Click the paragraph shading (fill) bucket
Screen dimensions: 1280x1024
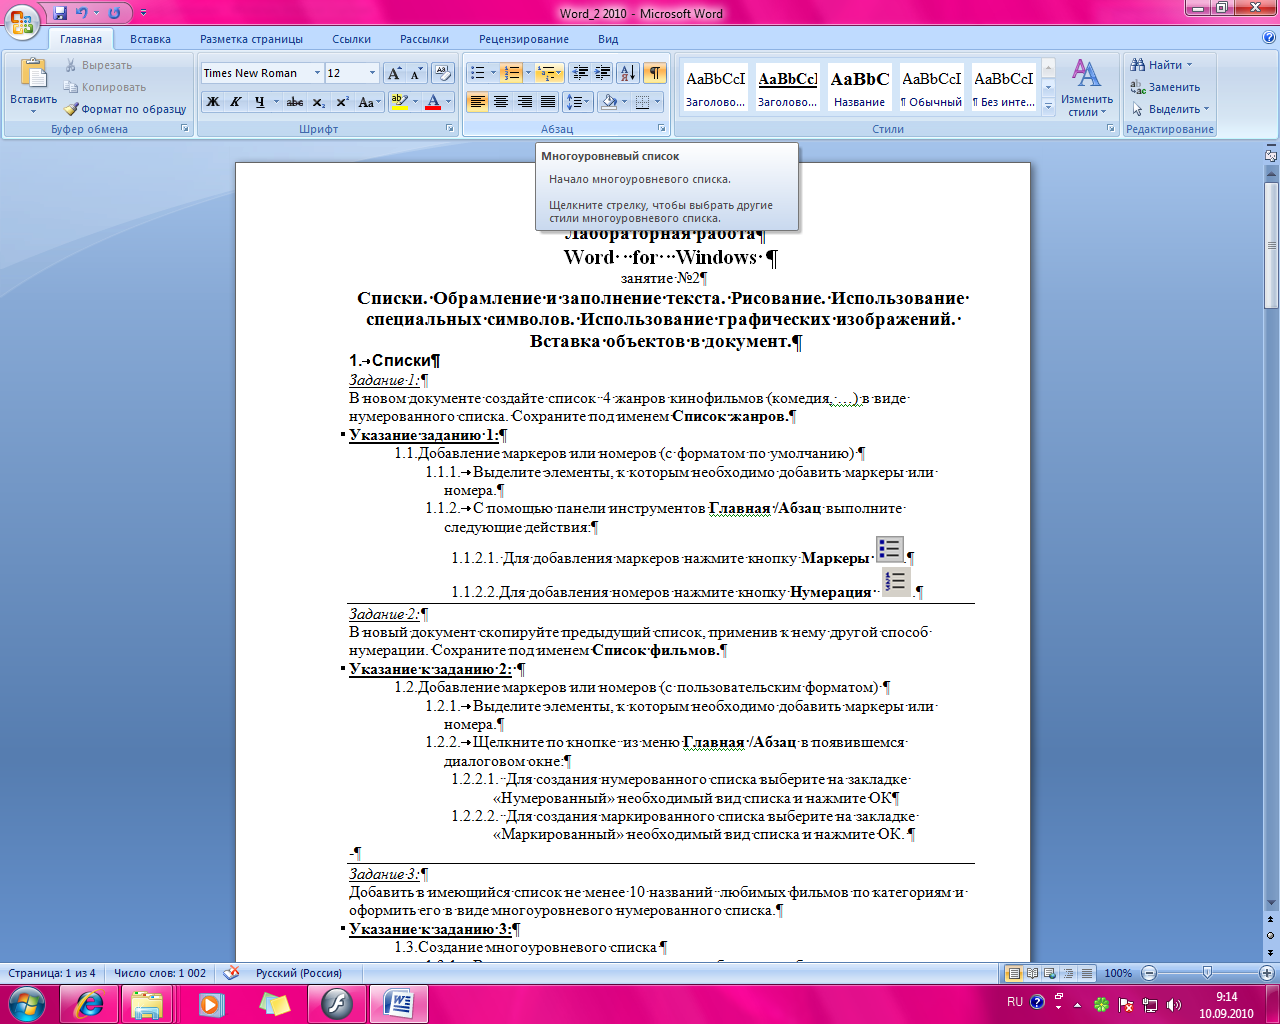coord(608,102)
